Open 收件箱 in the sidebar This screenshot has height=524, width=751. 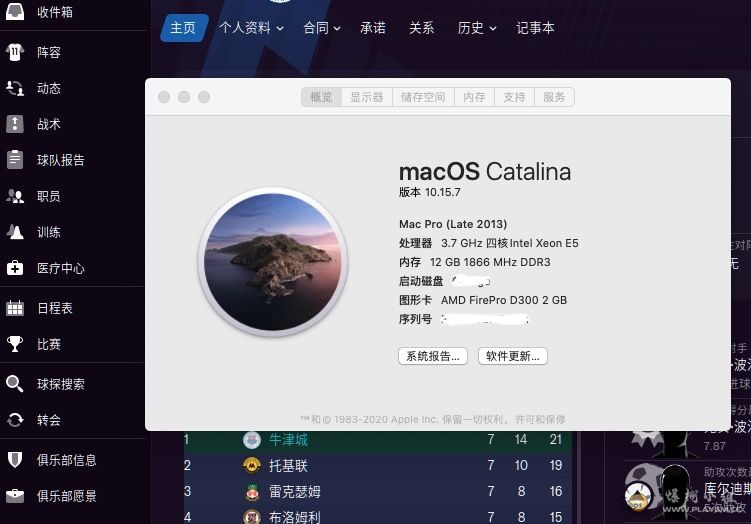55,11
